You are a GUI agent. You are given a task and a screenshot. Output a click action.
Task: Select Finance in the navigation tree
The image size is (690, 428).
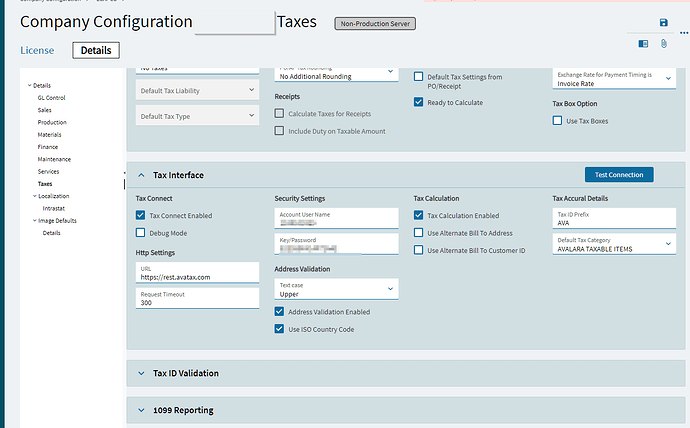pyautogui.click(x=48, y=147)
